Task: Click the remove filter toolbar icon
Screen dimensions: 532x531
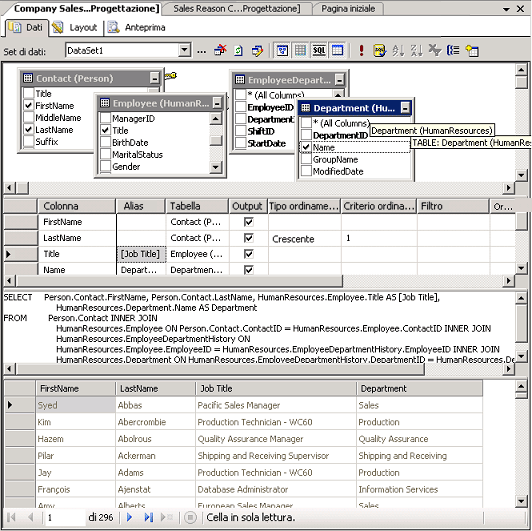Action: tap(435, 50)
